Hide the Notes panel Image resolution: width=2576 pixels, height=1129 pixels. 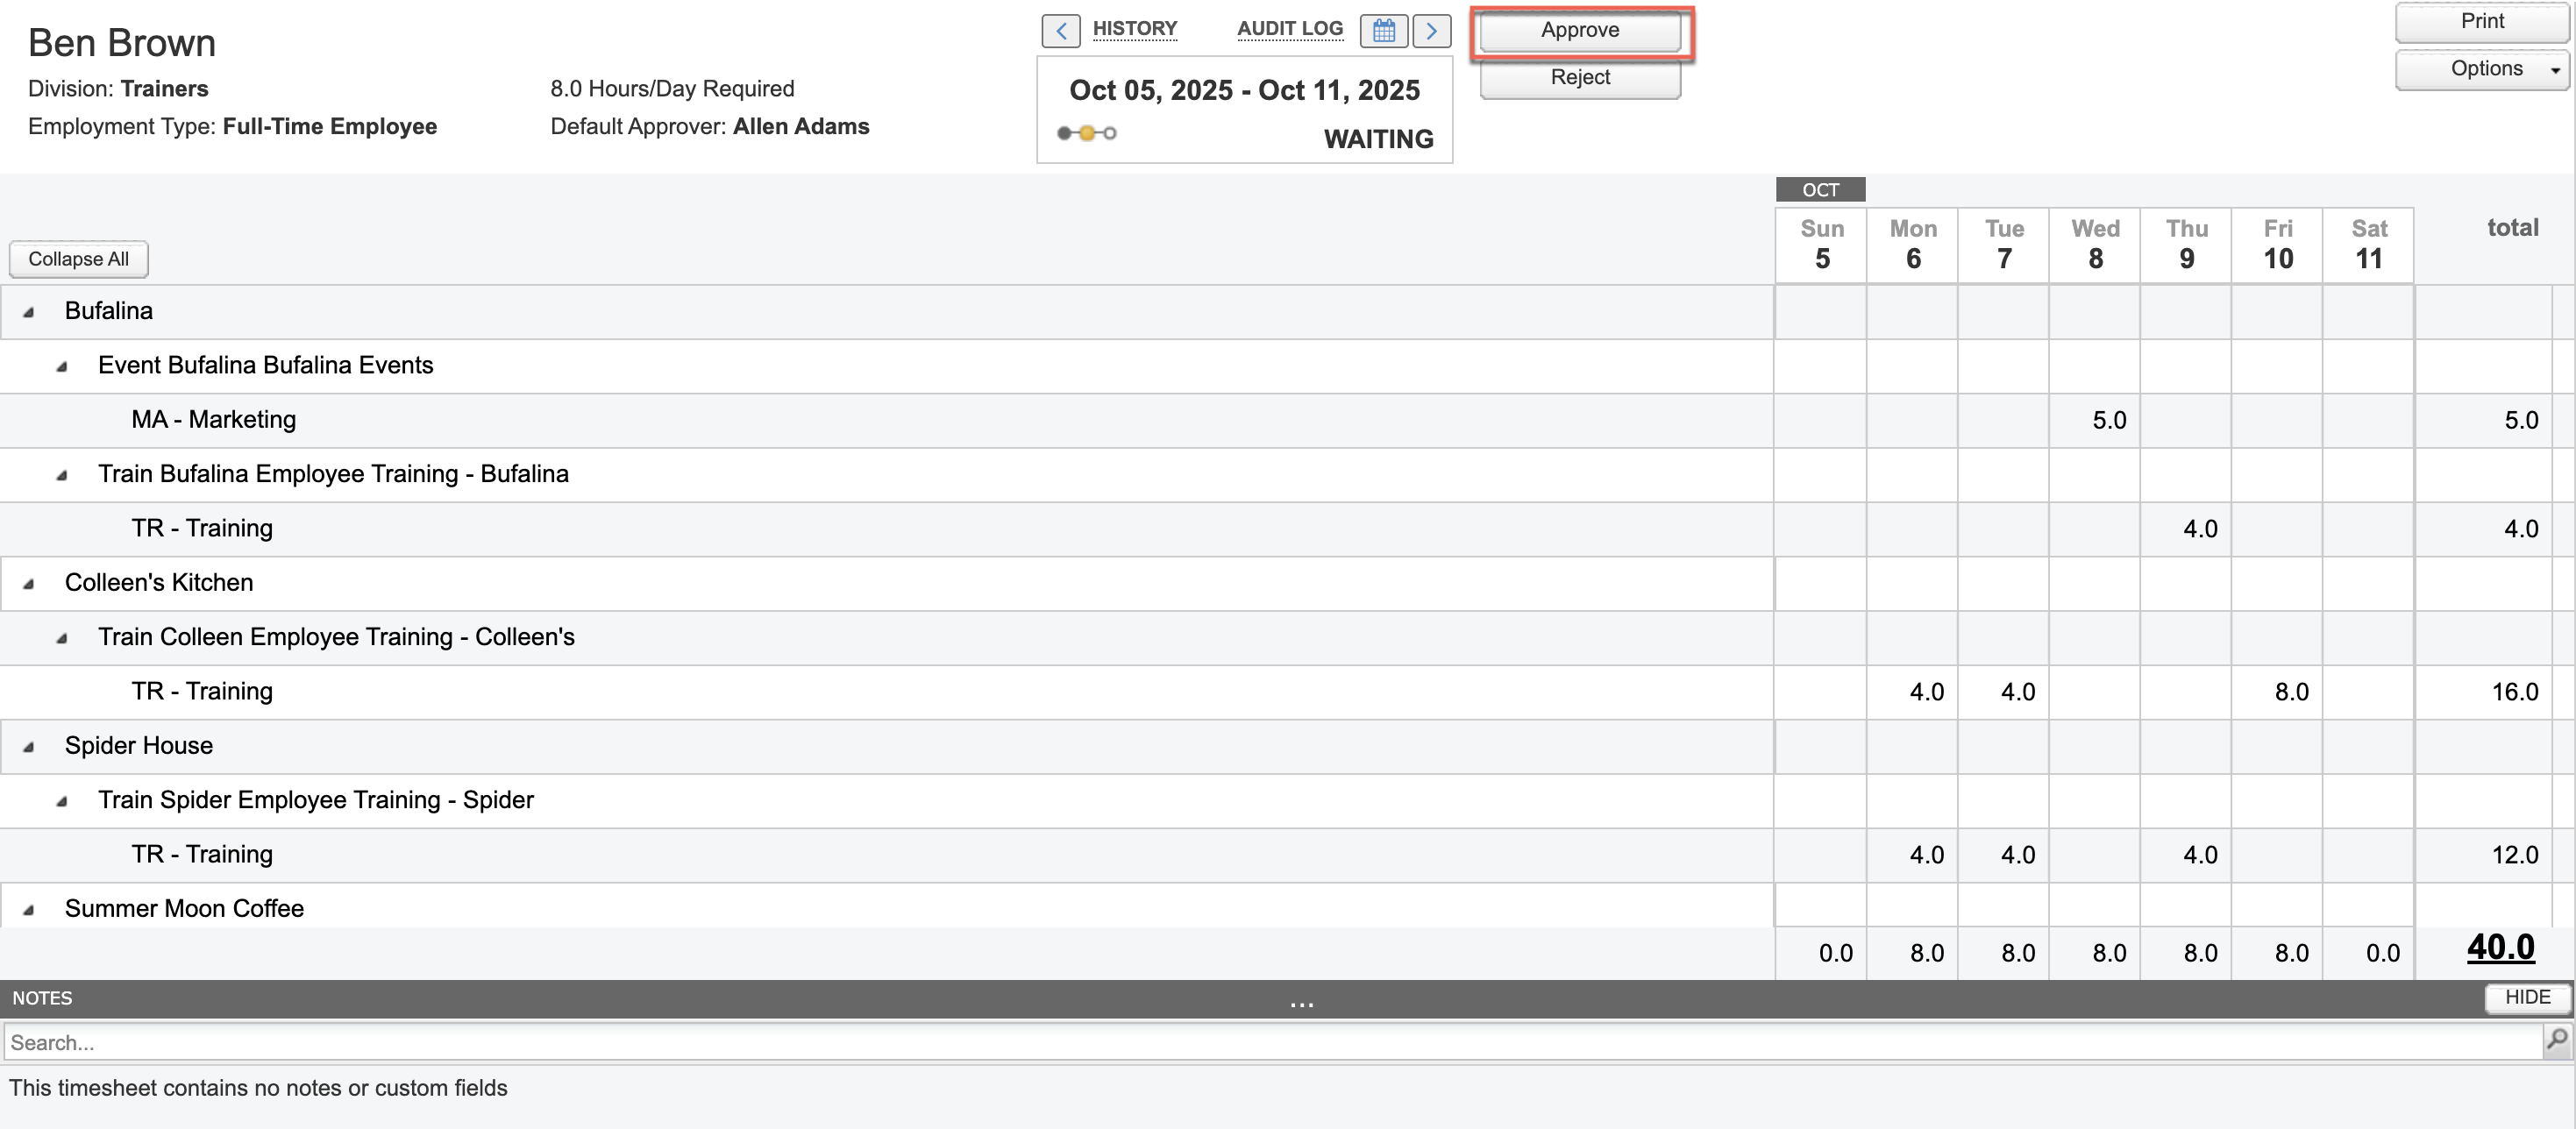2527,997
